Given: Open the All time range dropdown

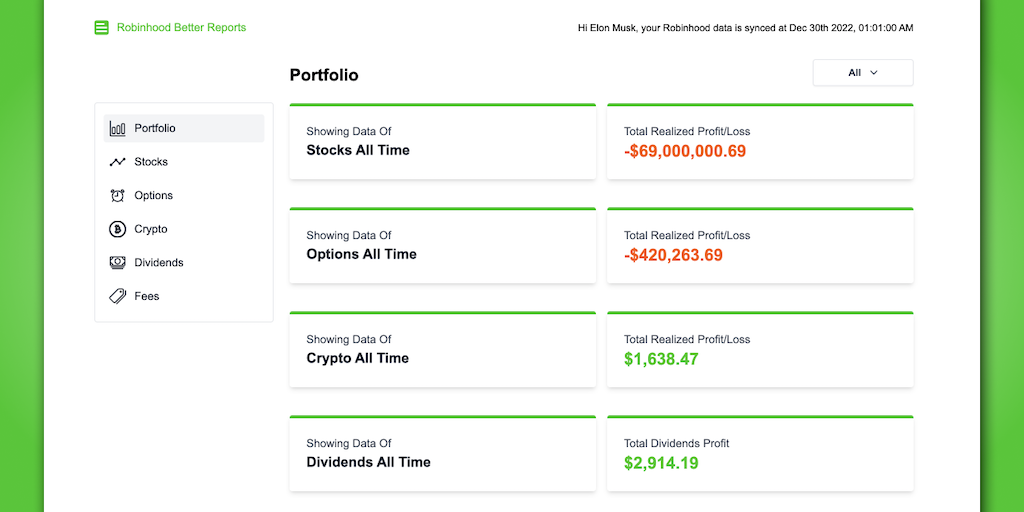Looking at the screenshot, I should 862,73.
